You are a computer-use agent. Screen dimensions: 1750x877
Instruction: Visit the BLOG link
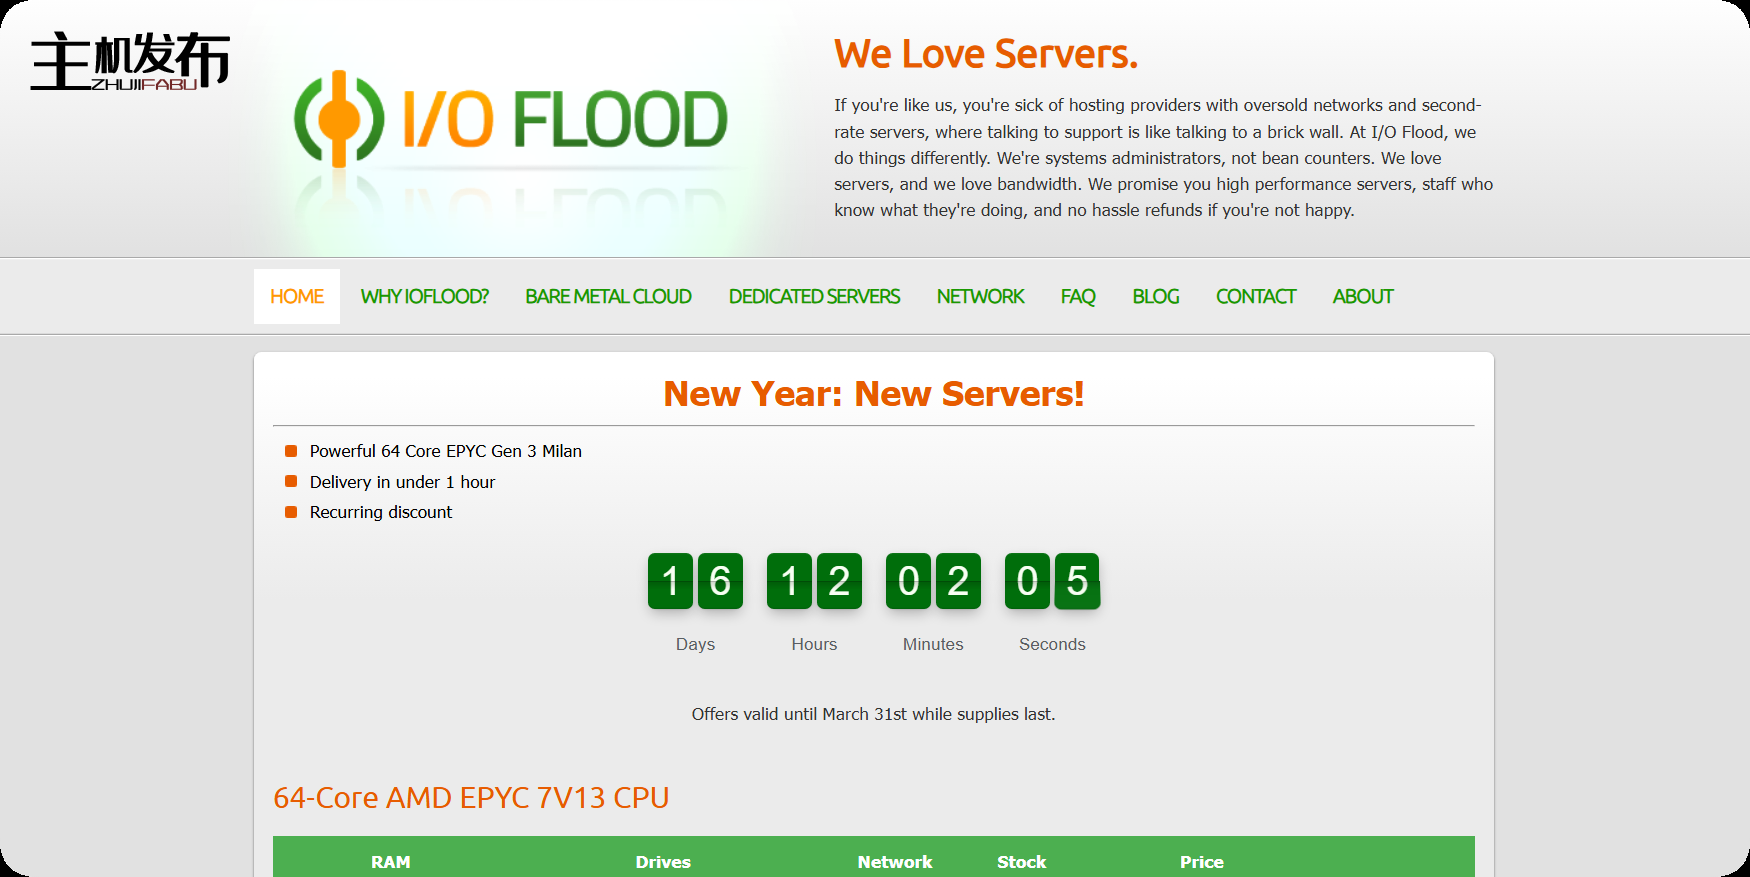[x=1156, y=296]
